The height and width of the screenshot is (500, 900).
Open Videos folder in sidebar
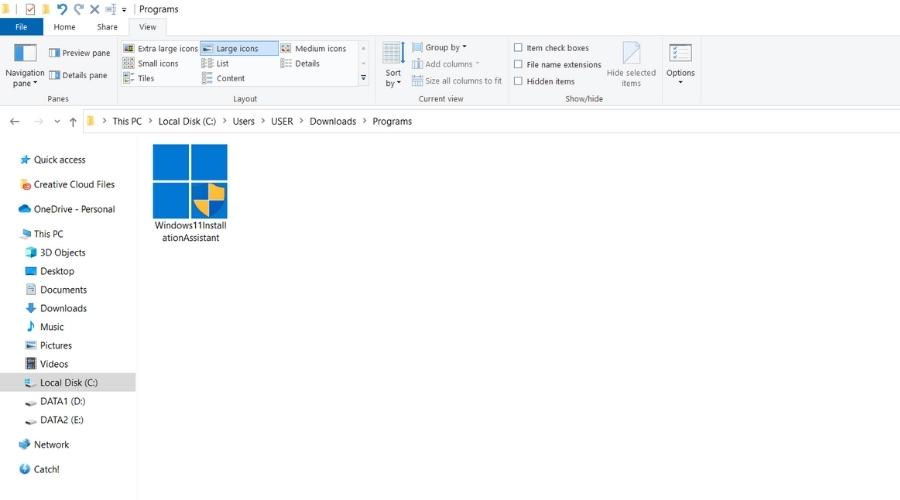tap(47, 364)
